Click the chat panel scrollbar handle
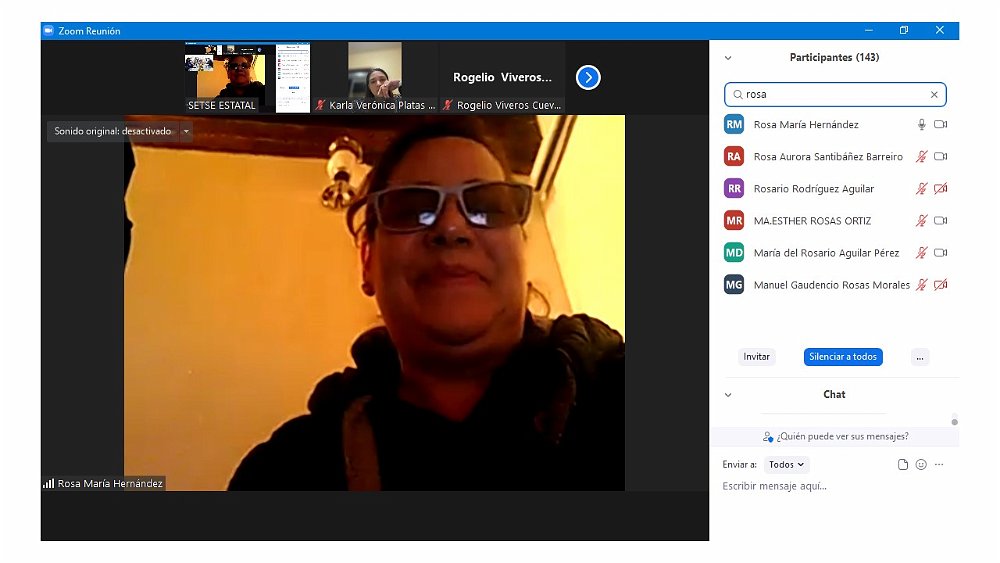Screen dimensions: 1000x563 pos(955,422)
